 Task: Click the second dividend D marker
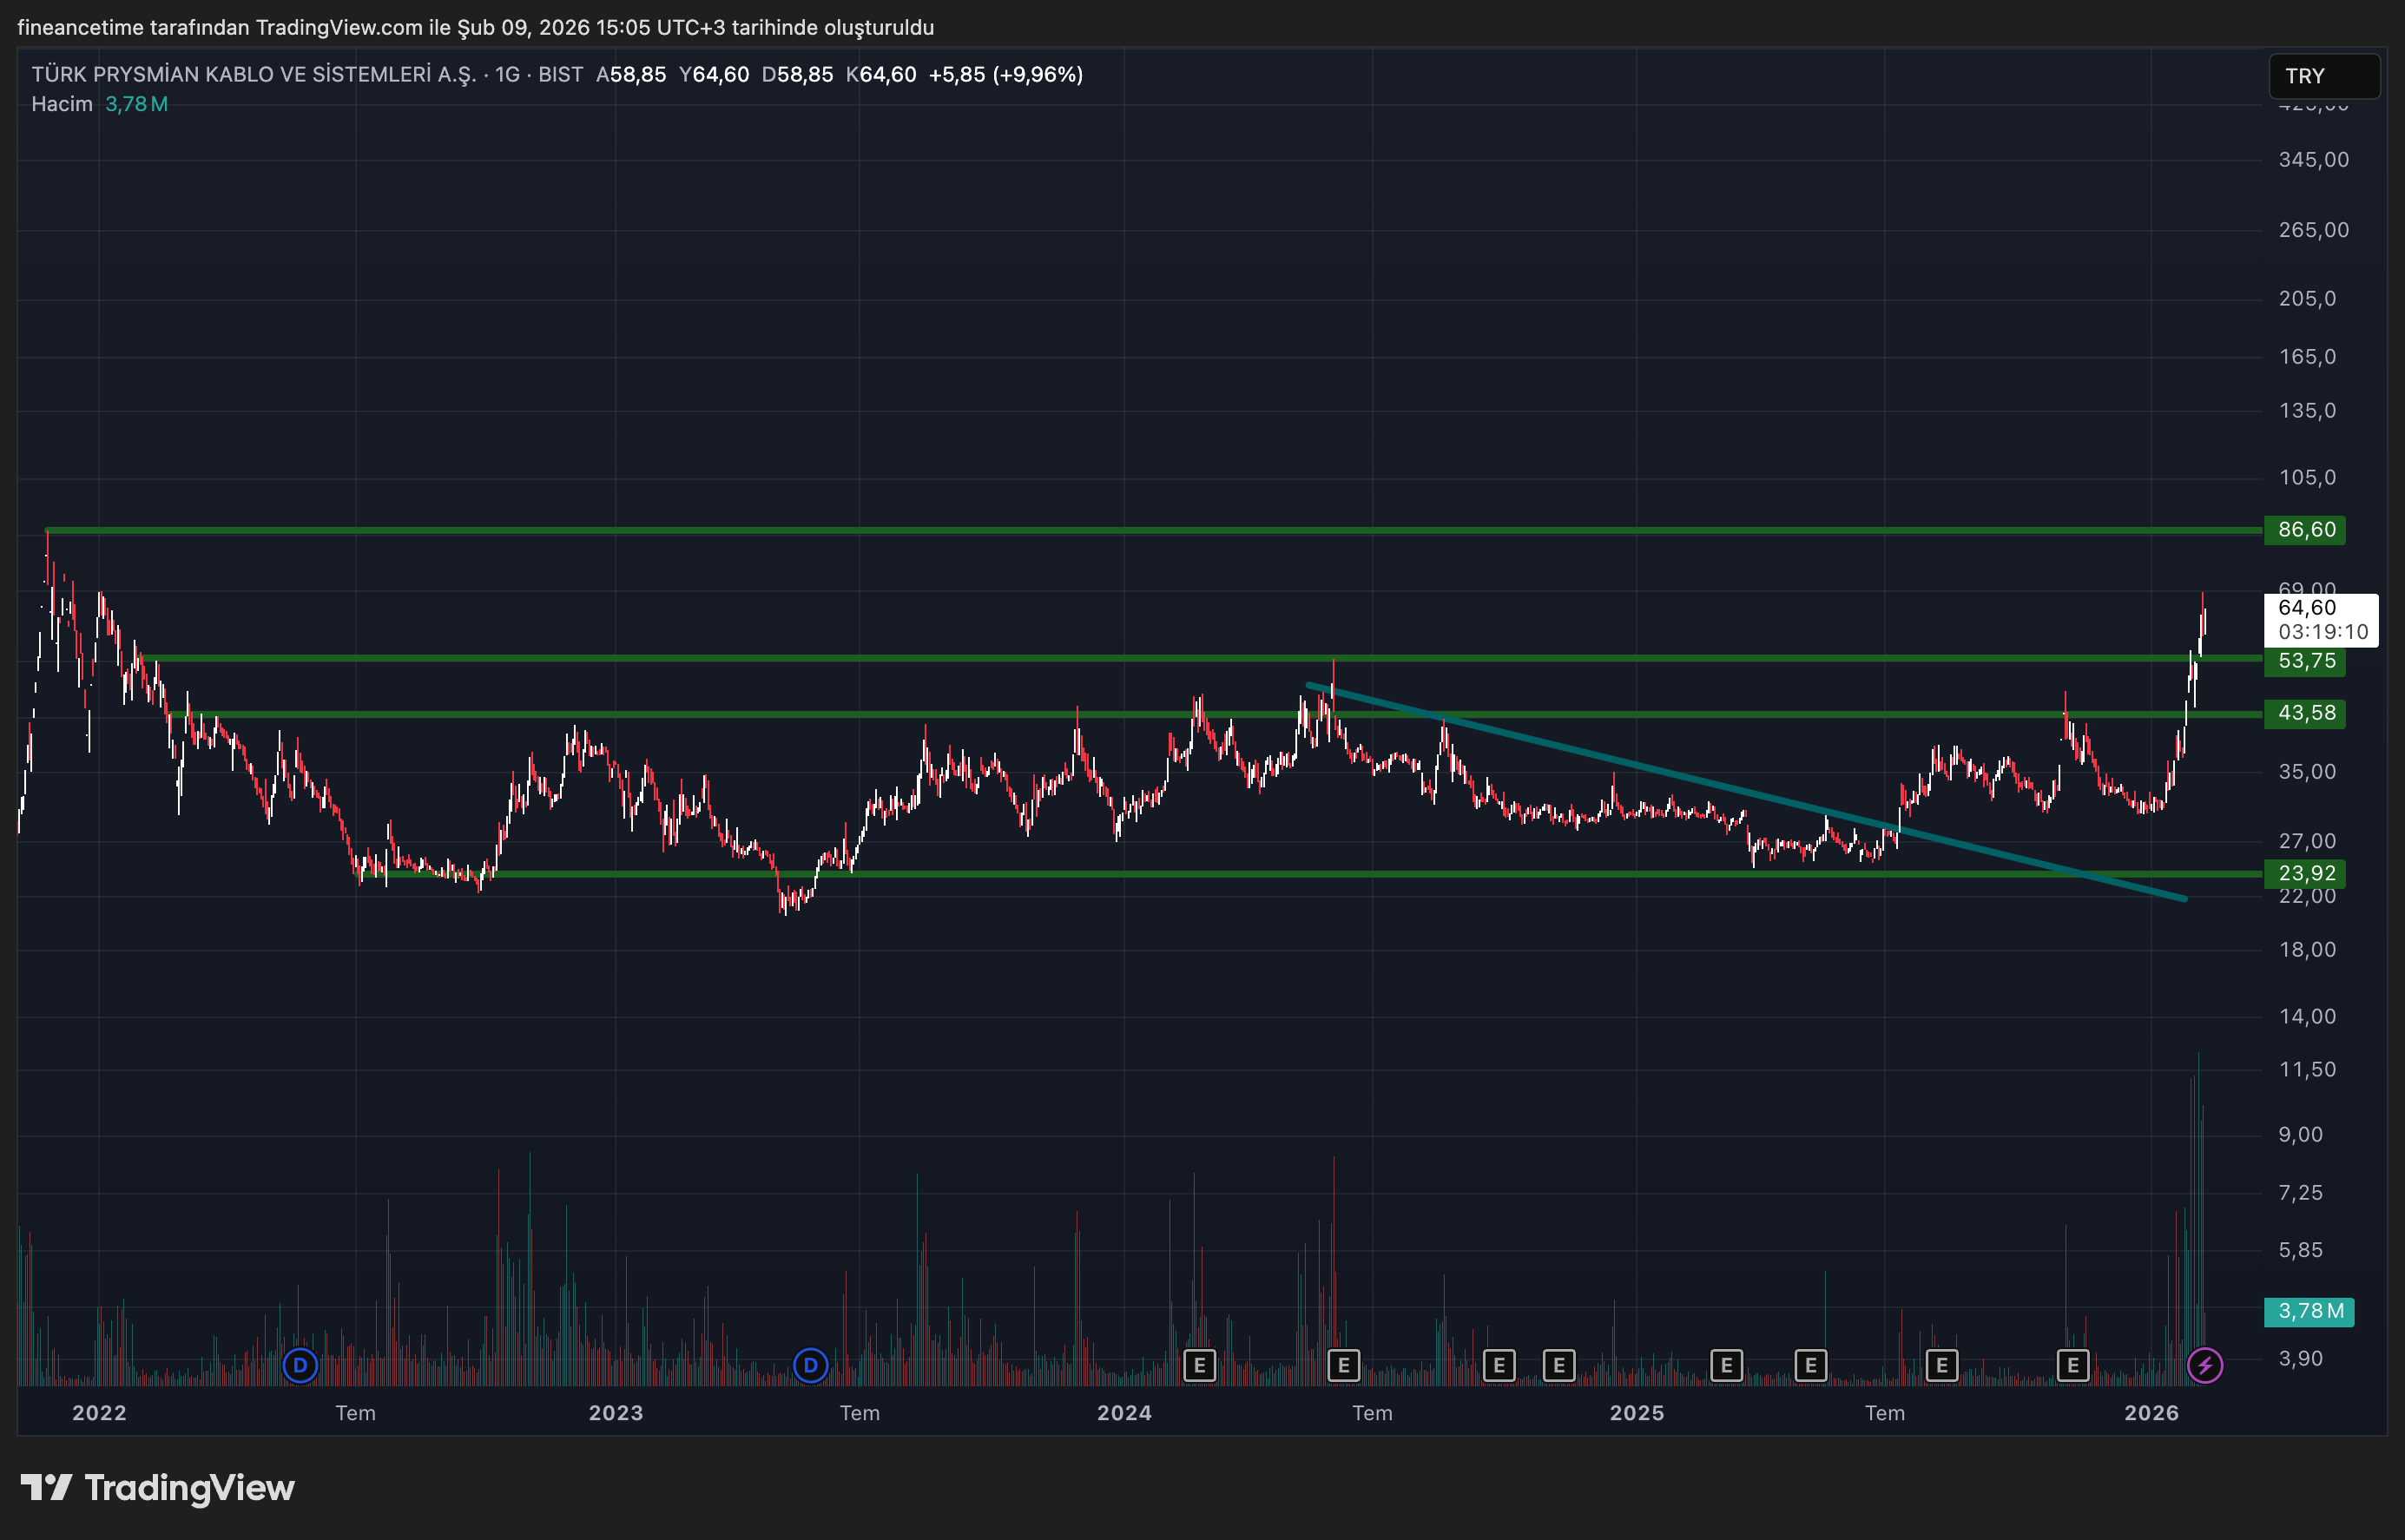coord(810,1365)
